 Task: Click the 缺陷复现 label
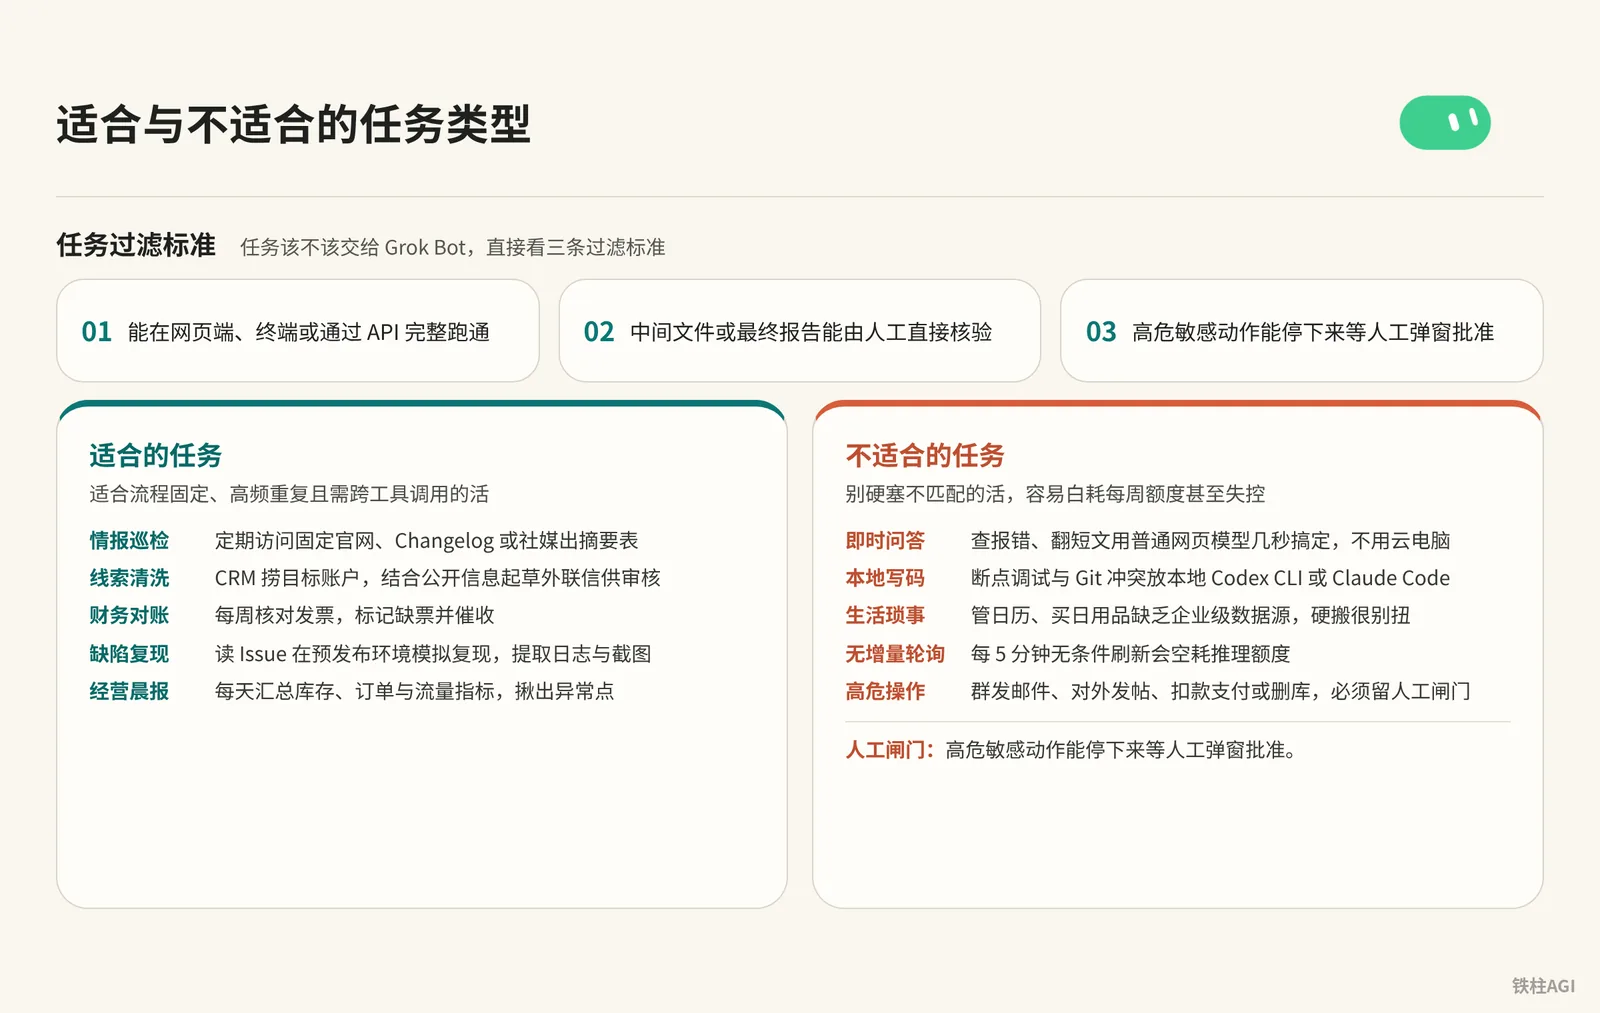click(x=129, y=654)
